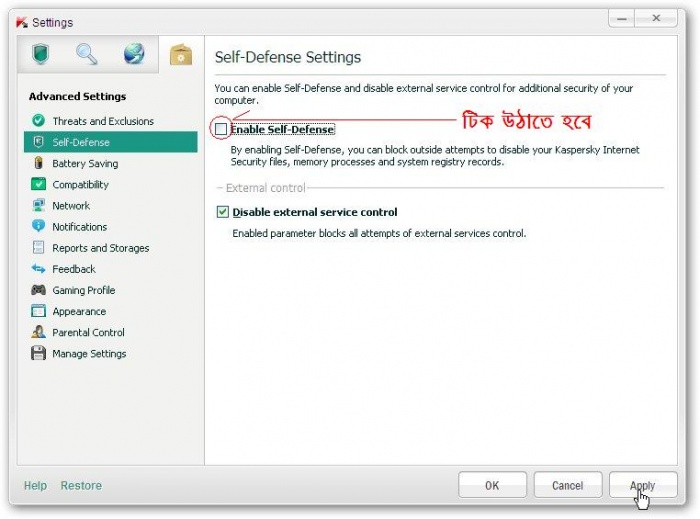The height and width of the screenshot is (519, 700).
Task: Click the Advanced Settings heading
Action: (x=78, y=96)
